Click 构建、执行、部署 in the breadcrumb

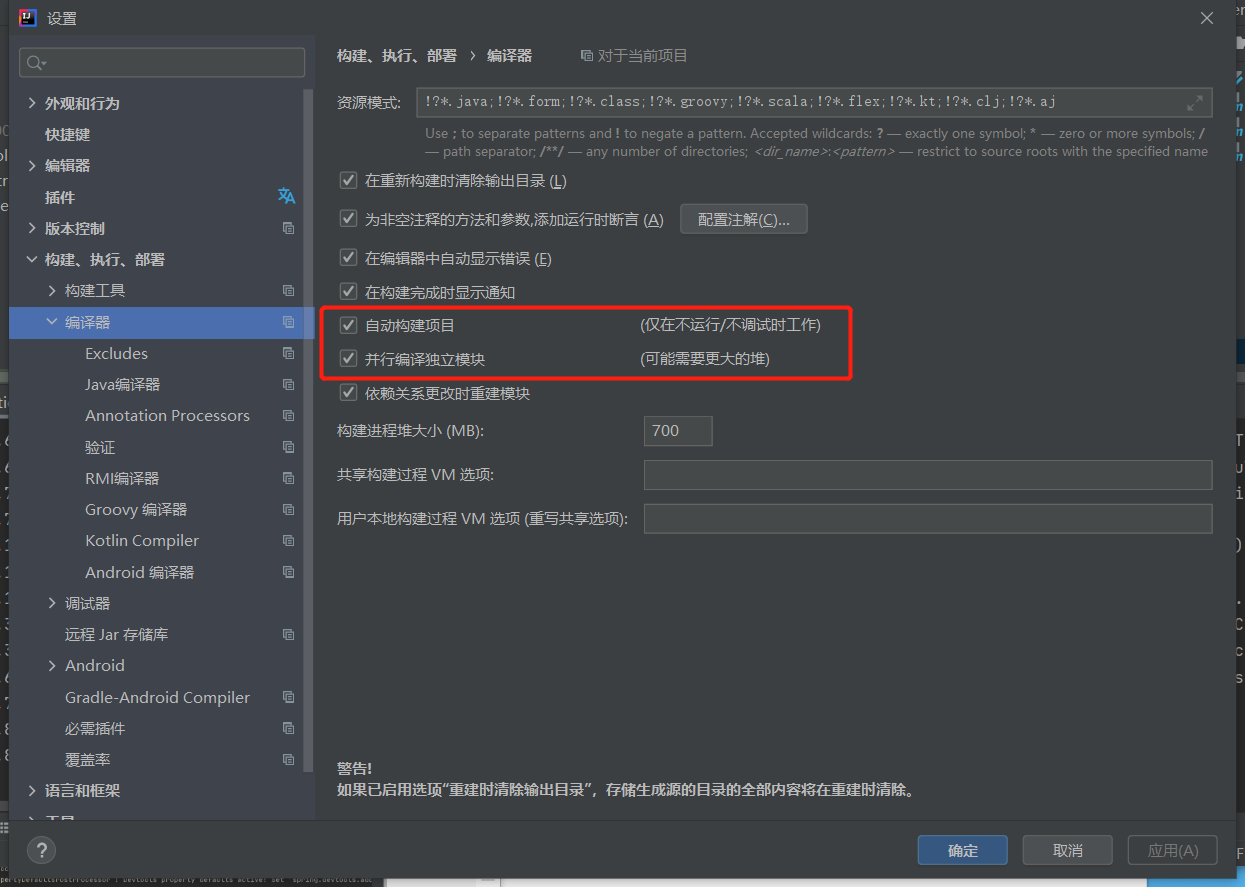397,56
